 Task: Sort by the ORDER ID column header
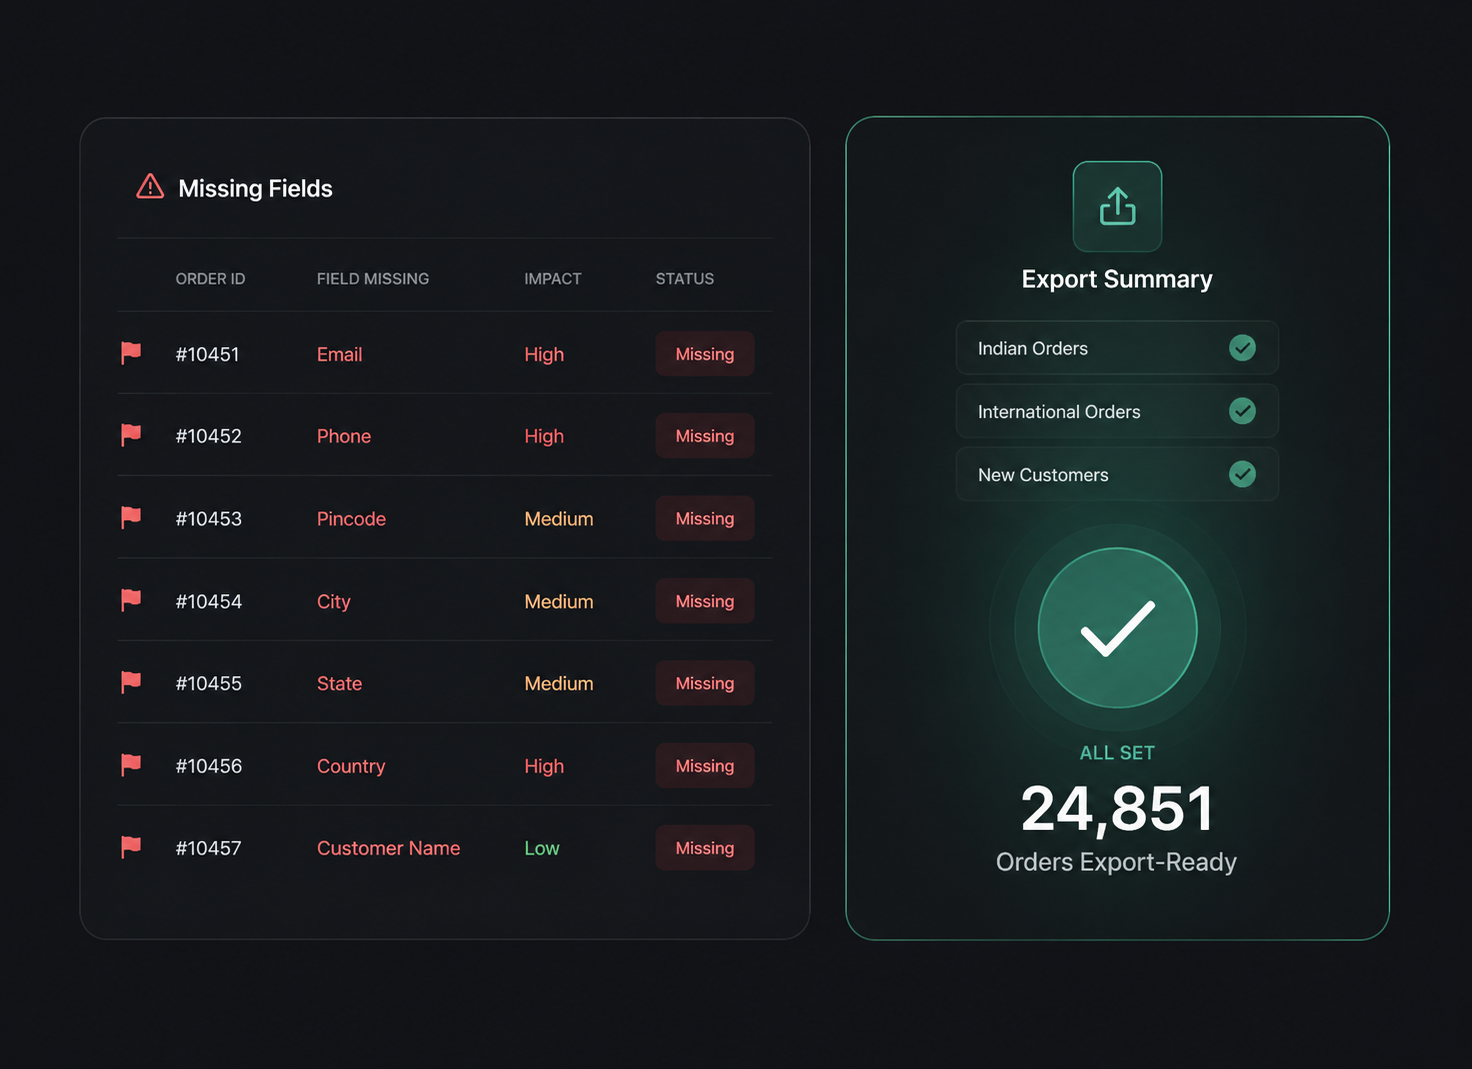pos(210,279)
